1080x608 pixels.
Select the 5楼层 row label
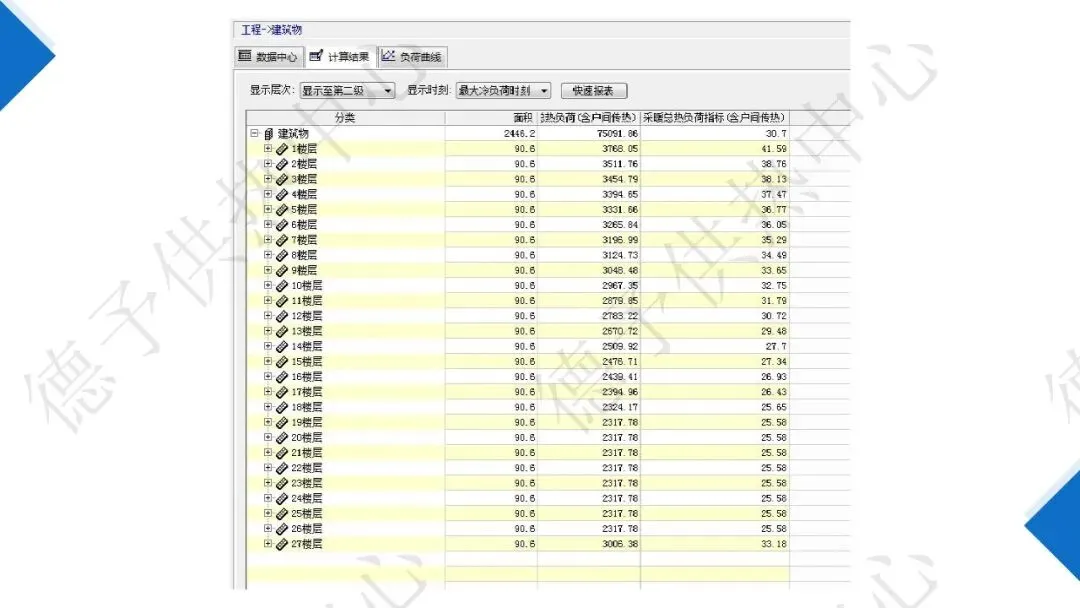click(x=304, y=209)
